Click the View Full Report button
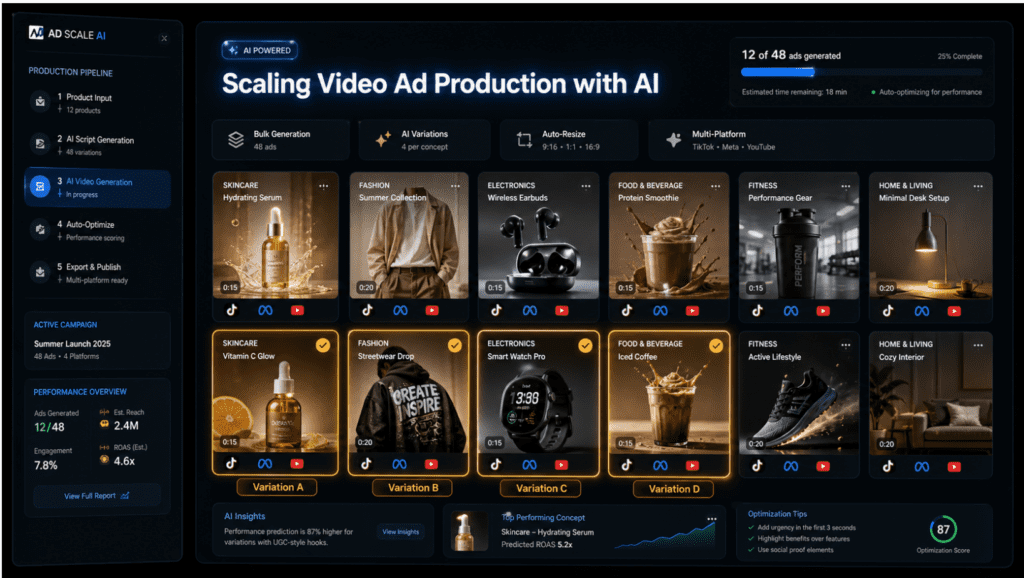1024x578 pixels. 97,496
